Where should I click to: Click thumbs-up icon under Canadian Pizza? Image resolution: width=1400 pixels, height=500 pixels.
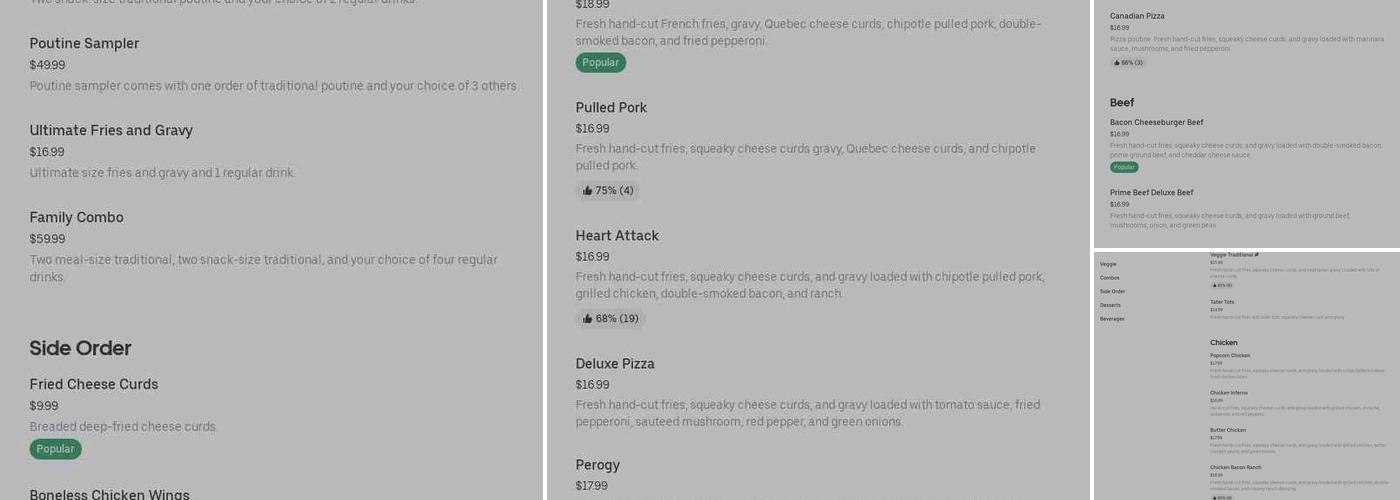1116,63
